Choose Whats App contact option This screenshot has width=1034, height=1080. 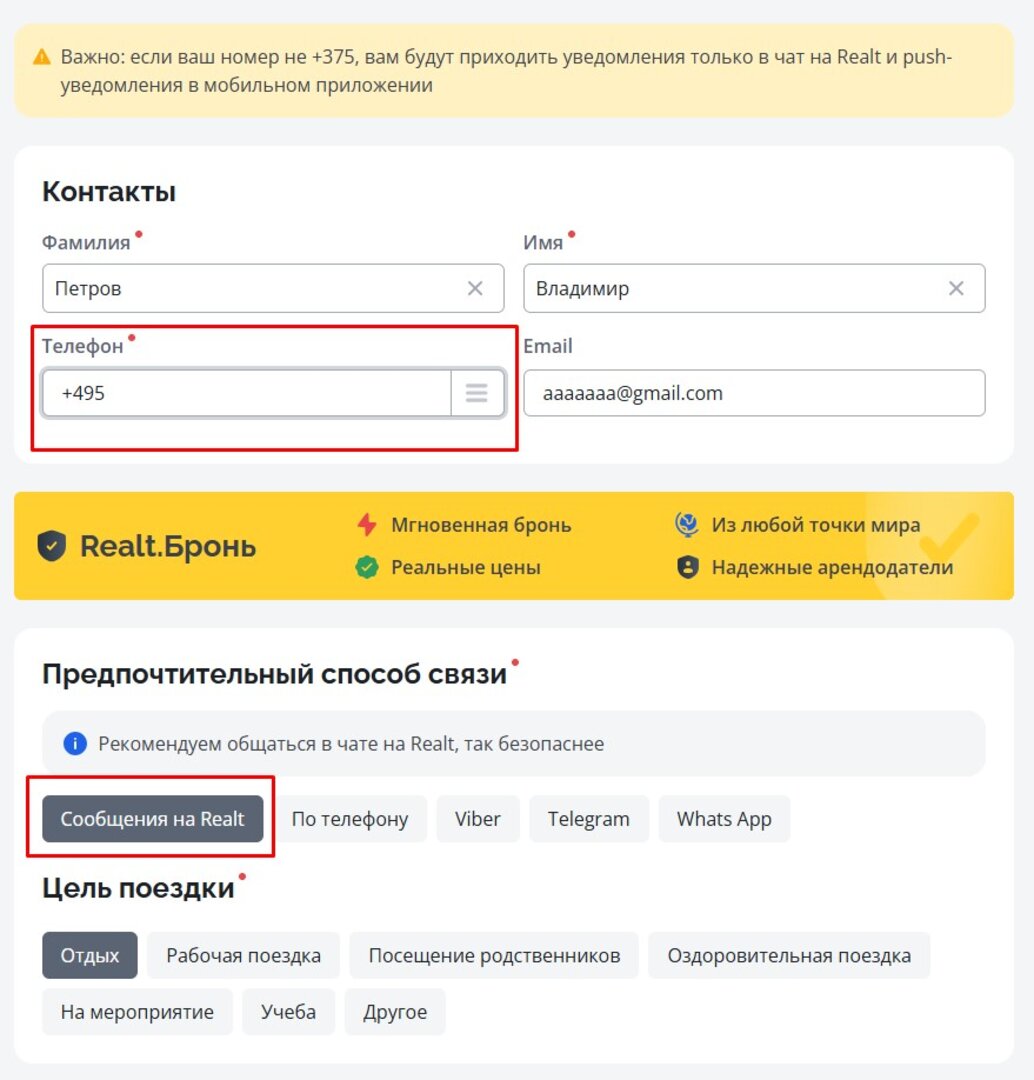tap(724, 819)
